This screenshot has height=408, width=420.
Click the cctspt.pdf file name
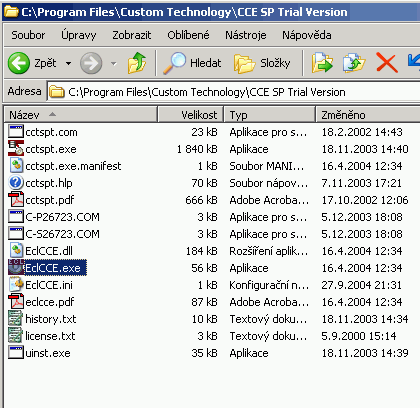[50, 200]
